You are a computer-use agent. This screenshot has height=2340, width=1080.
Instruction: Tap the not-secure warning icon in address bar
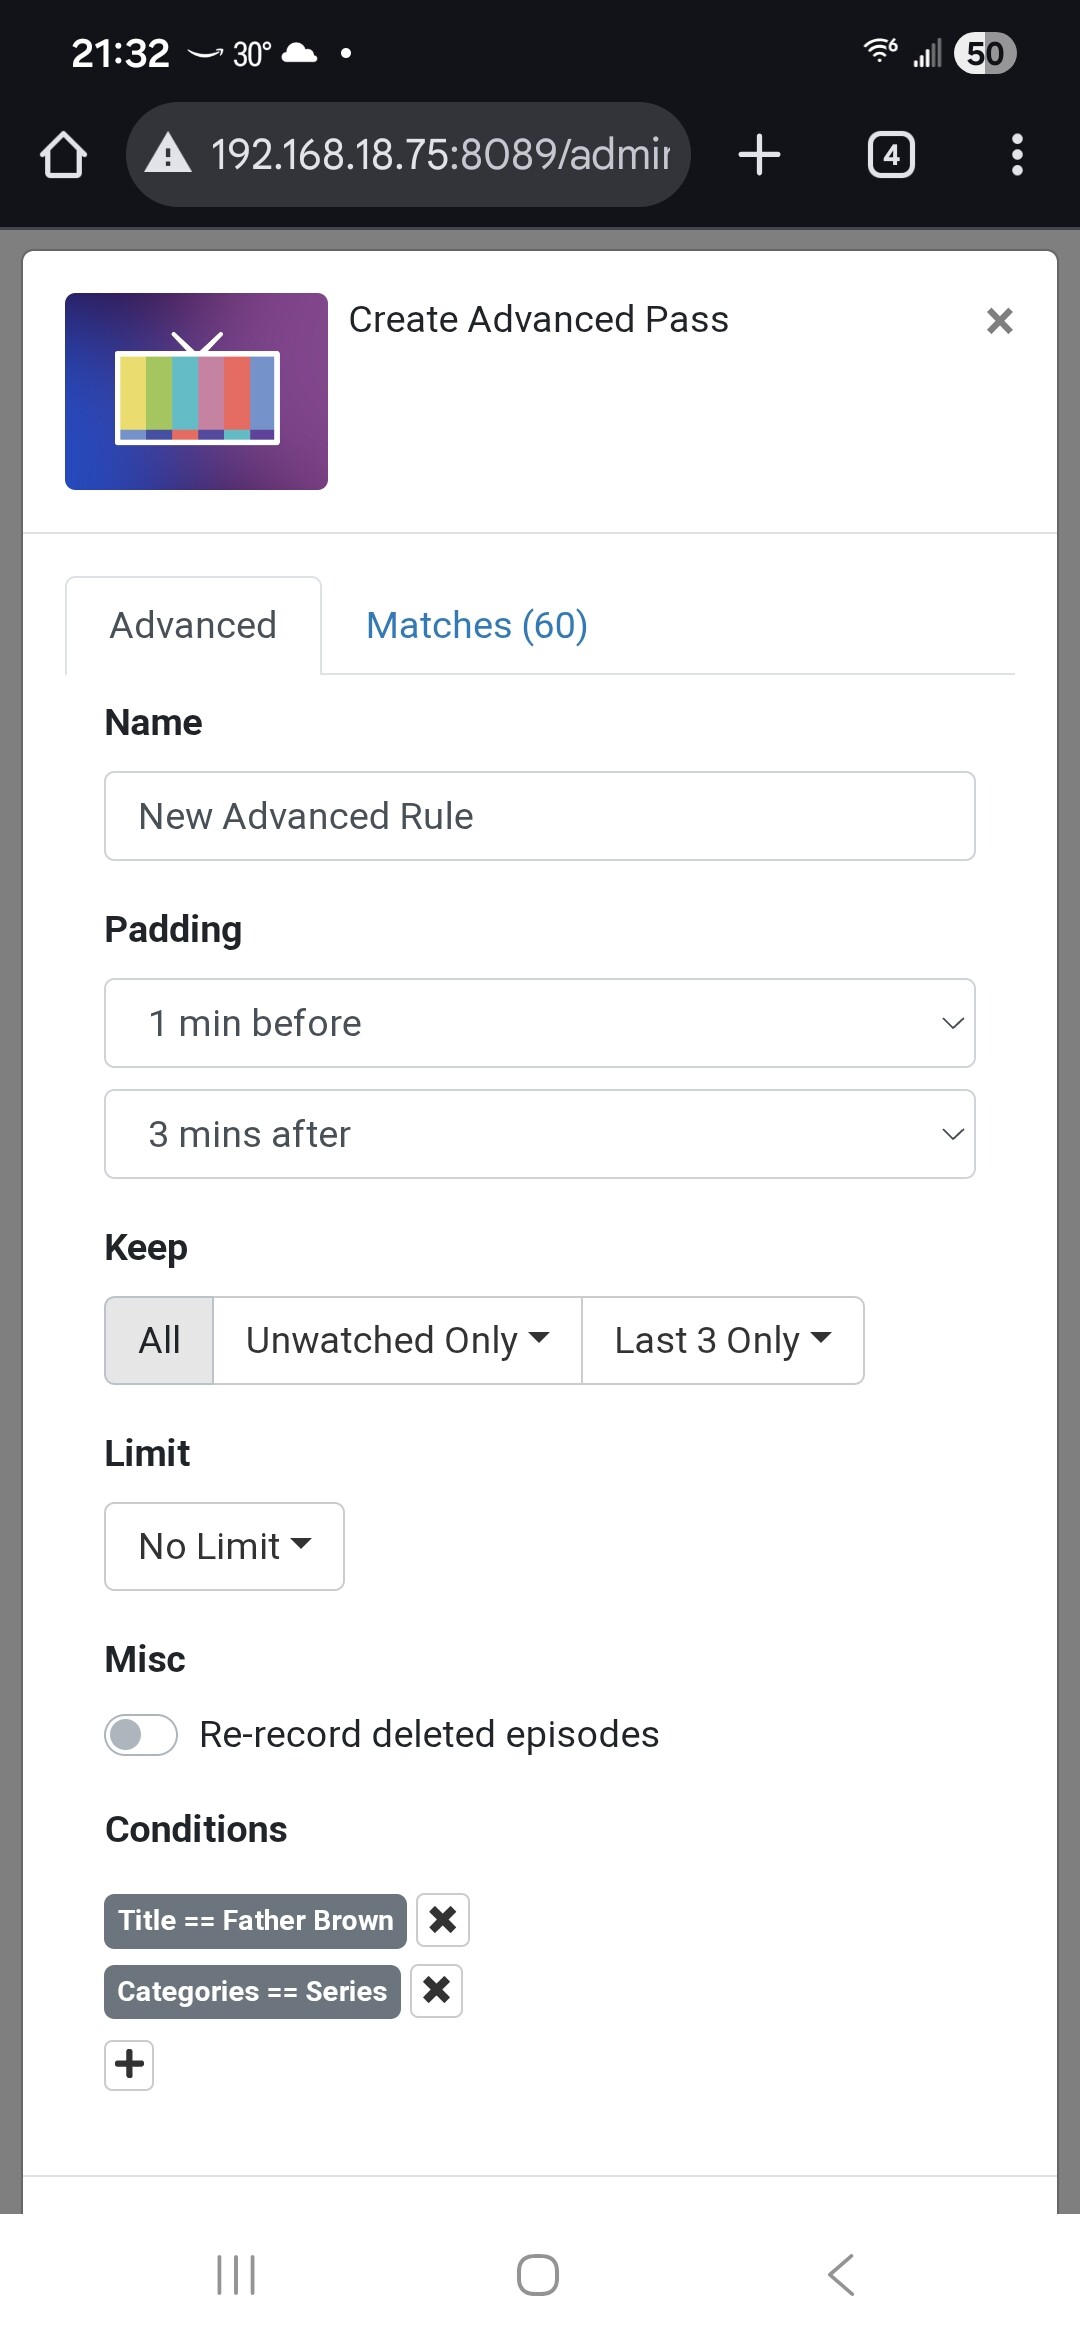click(168, 155)
